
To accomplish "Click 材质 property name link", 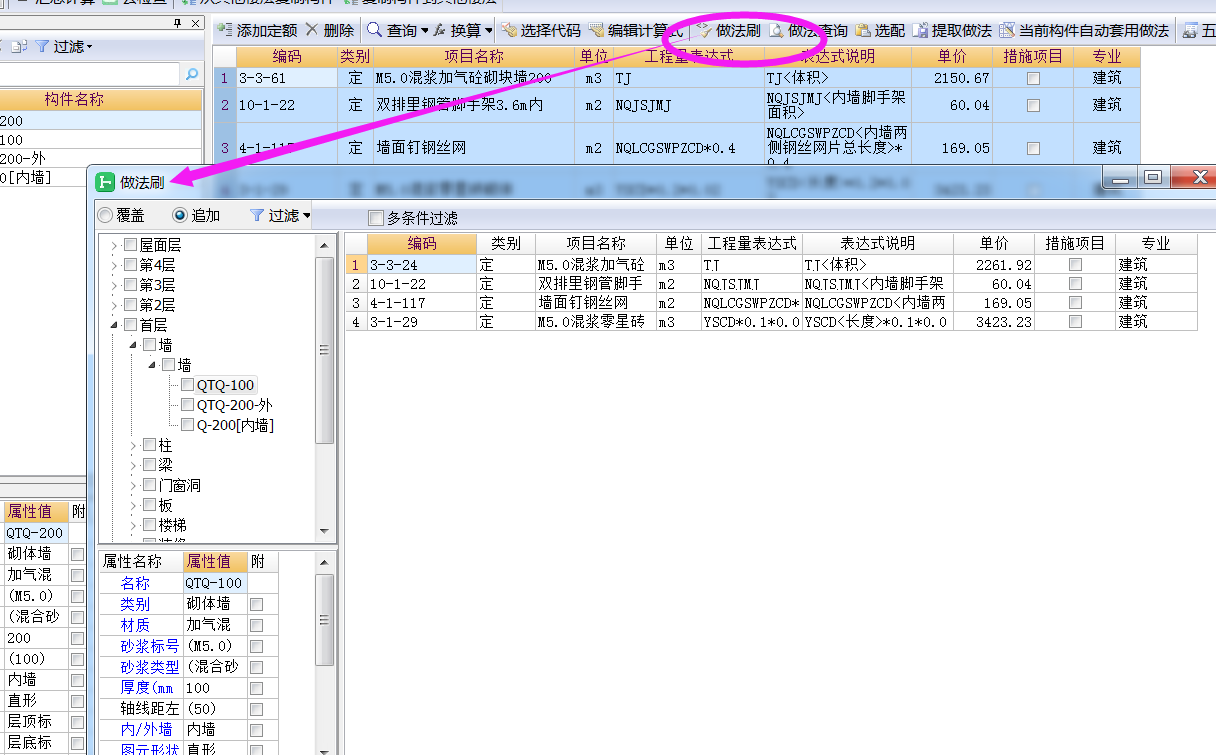I will (135, 625).
